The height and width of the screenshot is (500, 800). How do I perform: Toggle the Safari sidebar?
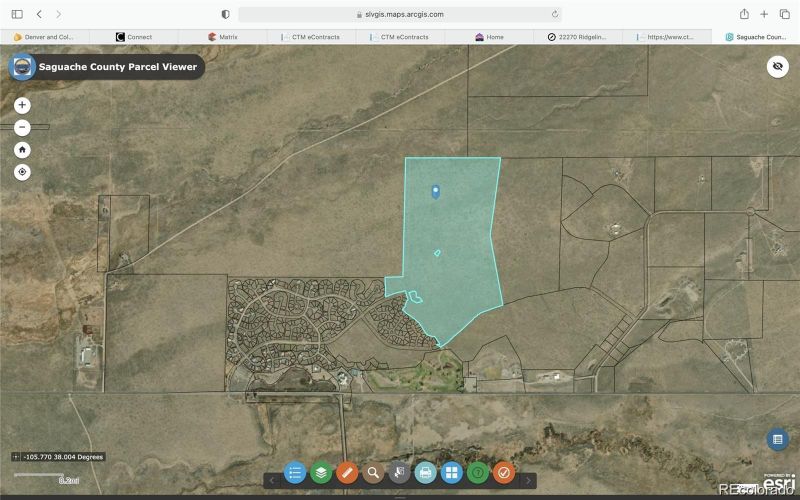[17, 14]
